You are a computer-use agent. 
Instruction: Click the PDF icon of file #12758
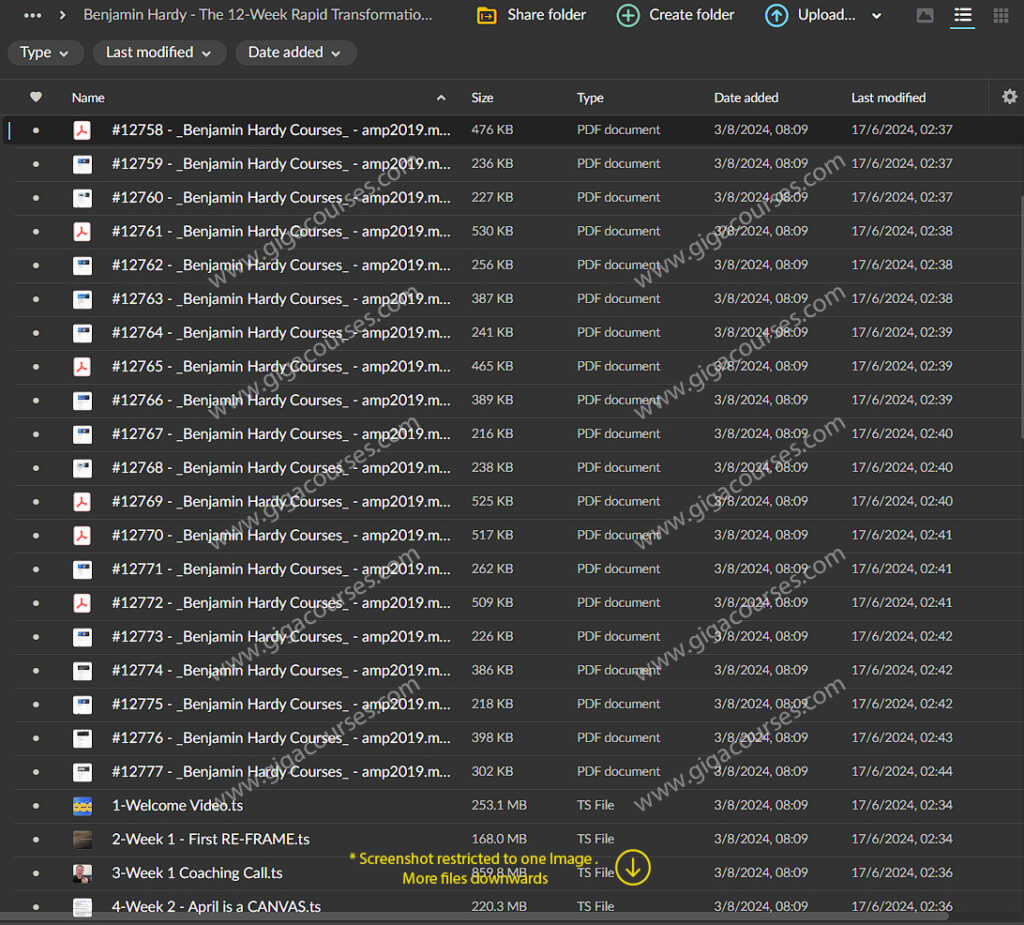[x=82, y=130]
